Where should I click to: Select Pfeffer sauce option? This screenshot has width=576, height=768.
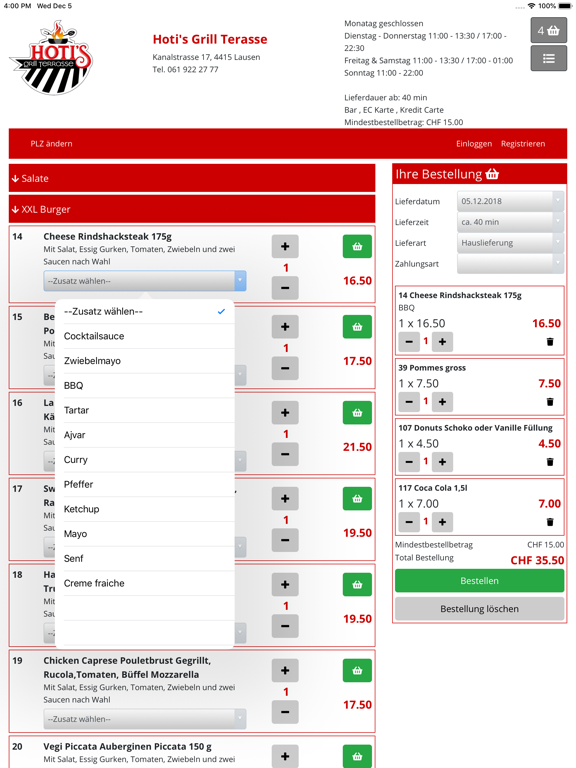coord(144,484)
